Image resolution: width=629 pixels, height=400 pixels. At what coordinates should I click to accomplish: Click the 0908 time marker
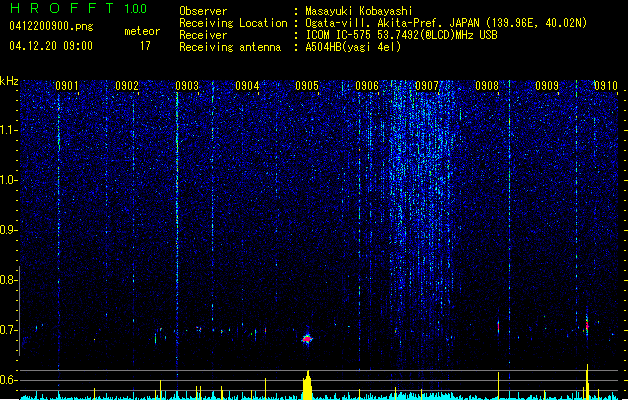487,86
